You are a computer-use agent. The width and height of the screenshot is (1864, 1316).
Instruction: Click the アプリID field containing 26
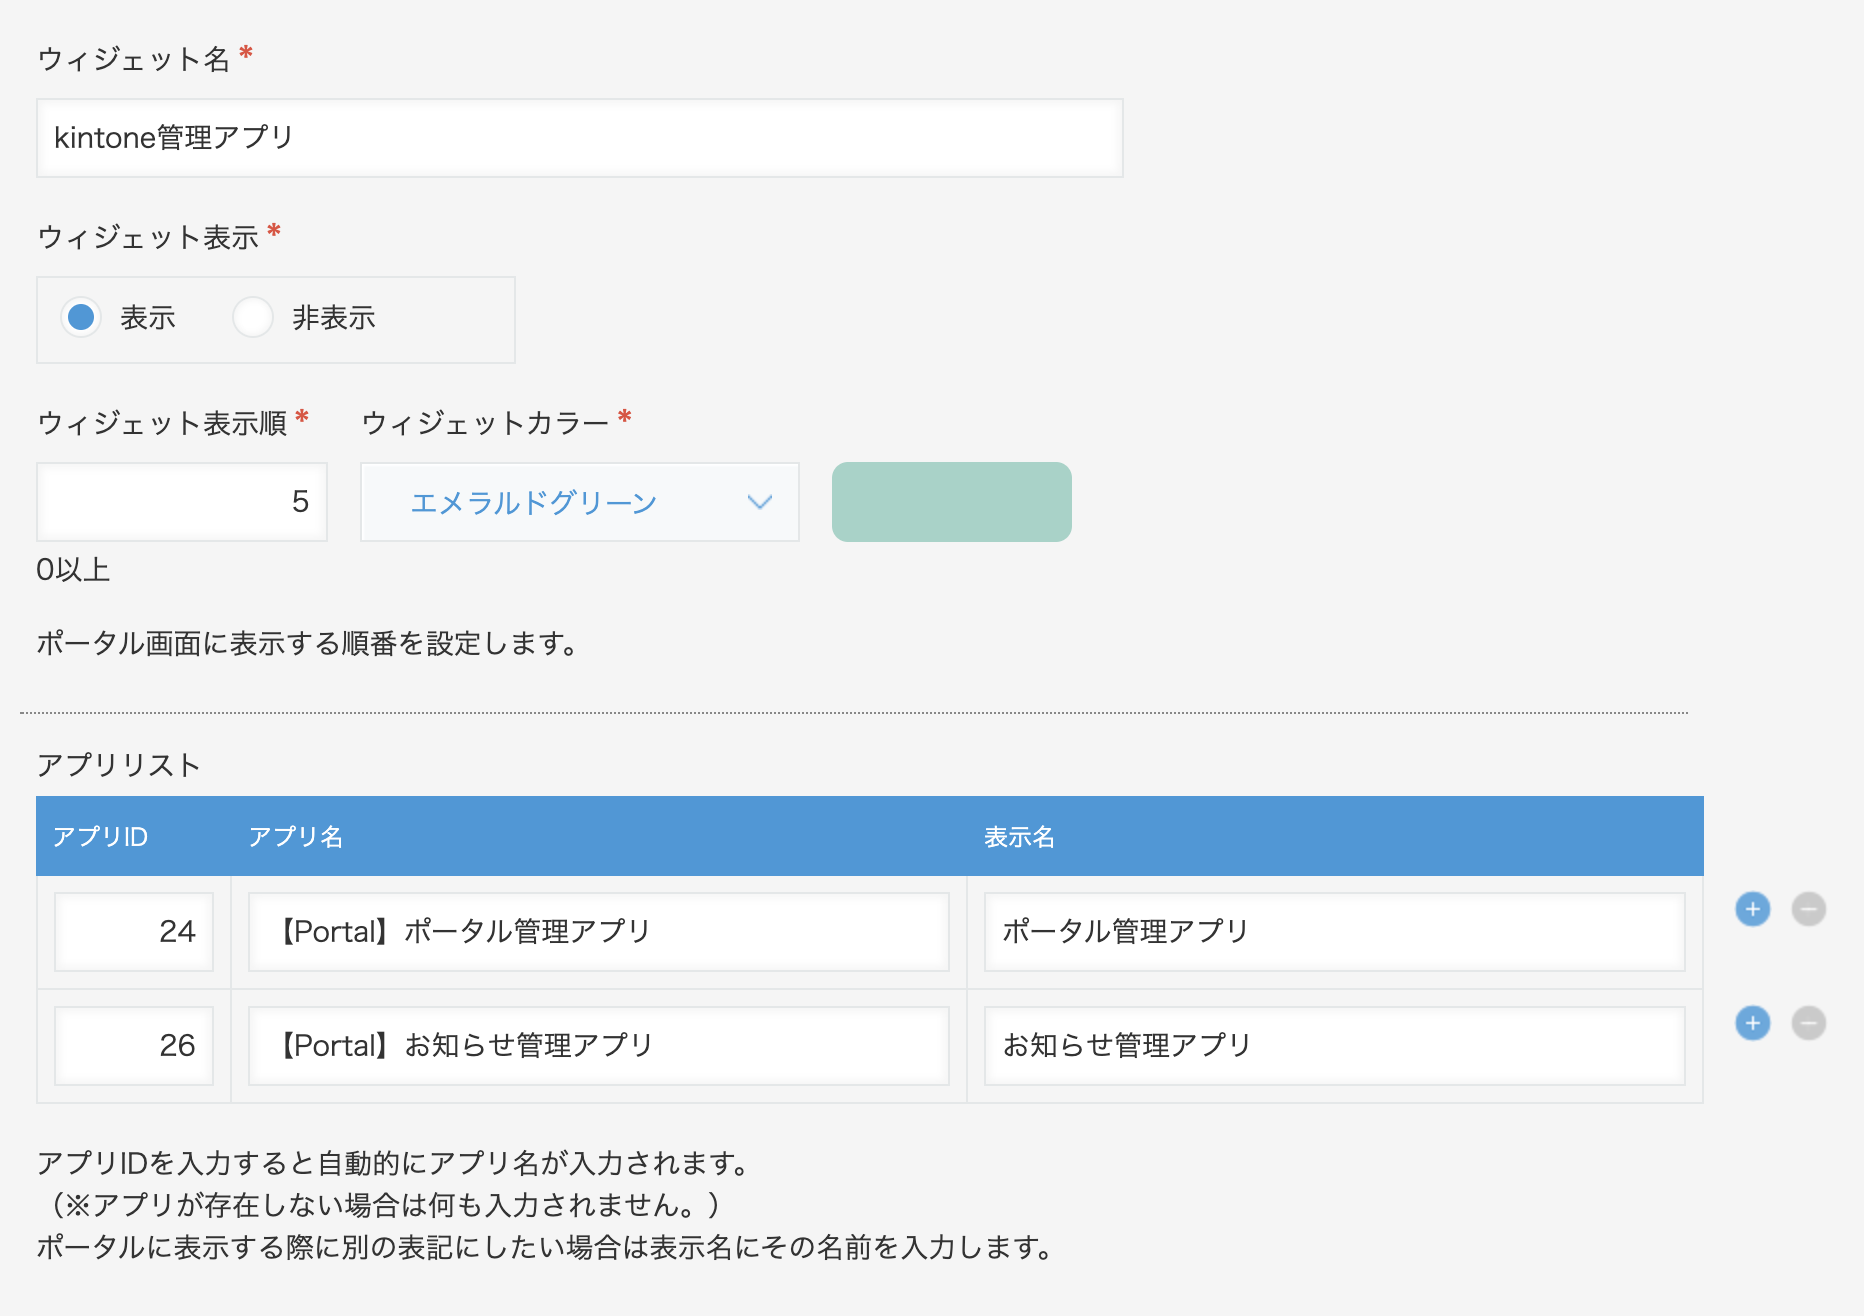[x=134, y=1046]
